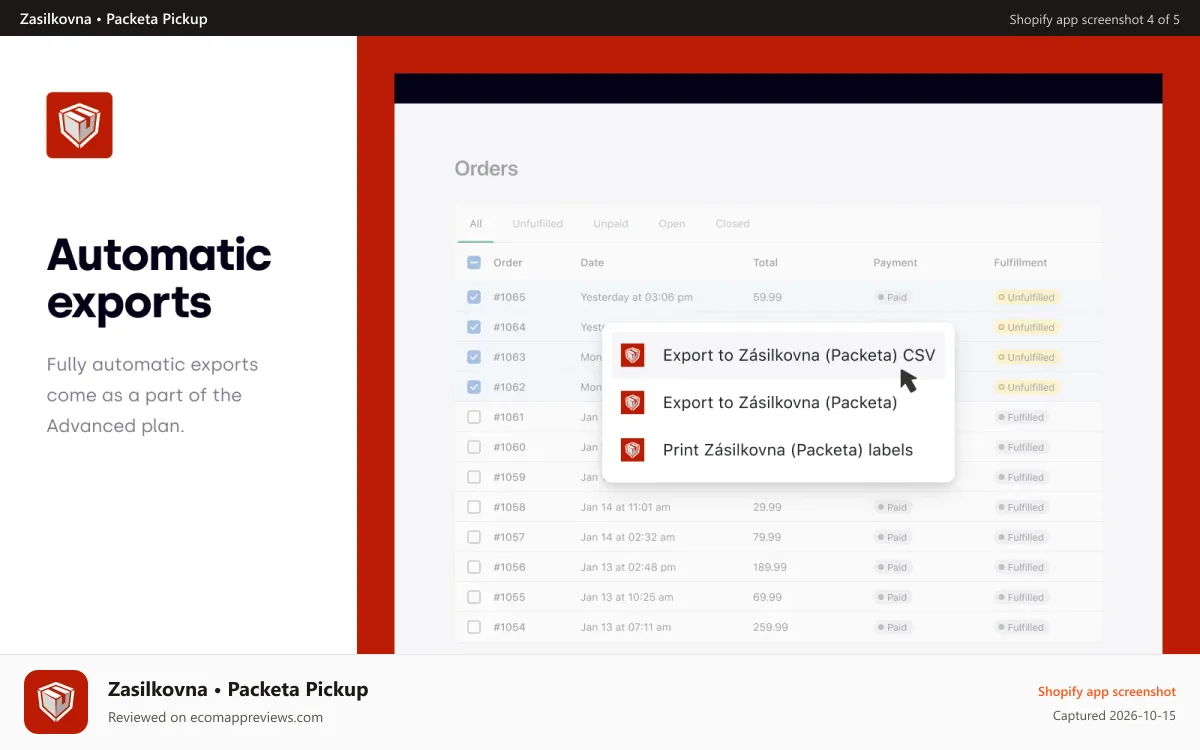Click the Orders page heading

pyautogui.click(x=486, y=168)
